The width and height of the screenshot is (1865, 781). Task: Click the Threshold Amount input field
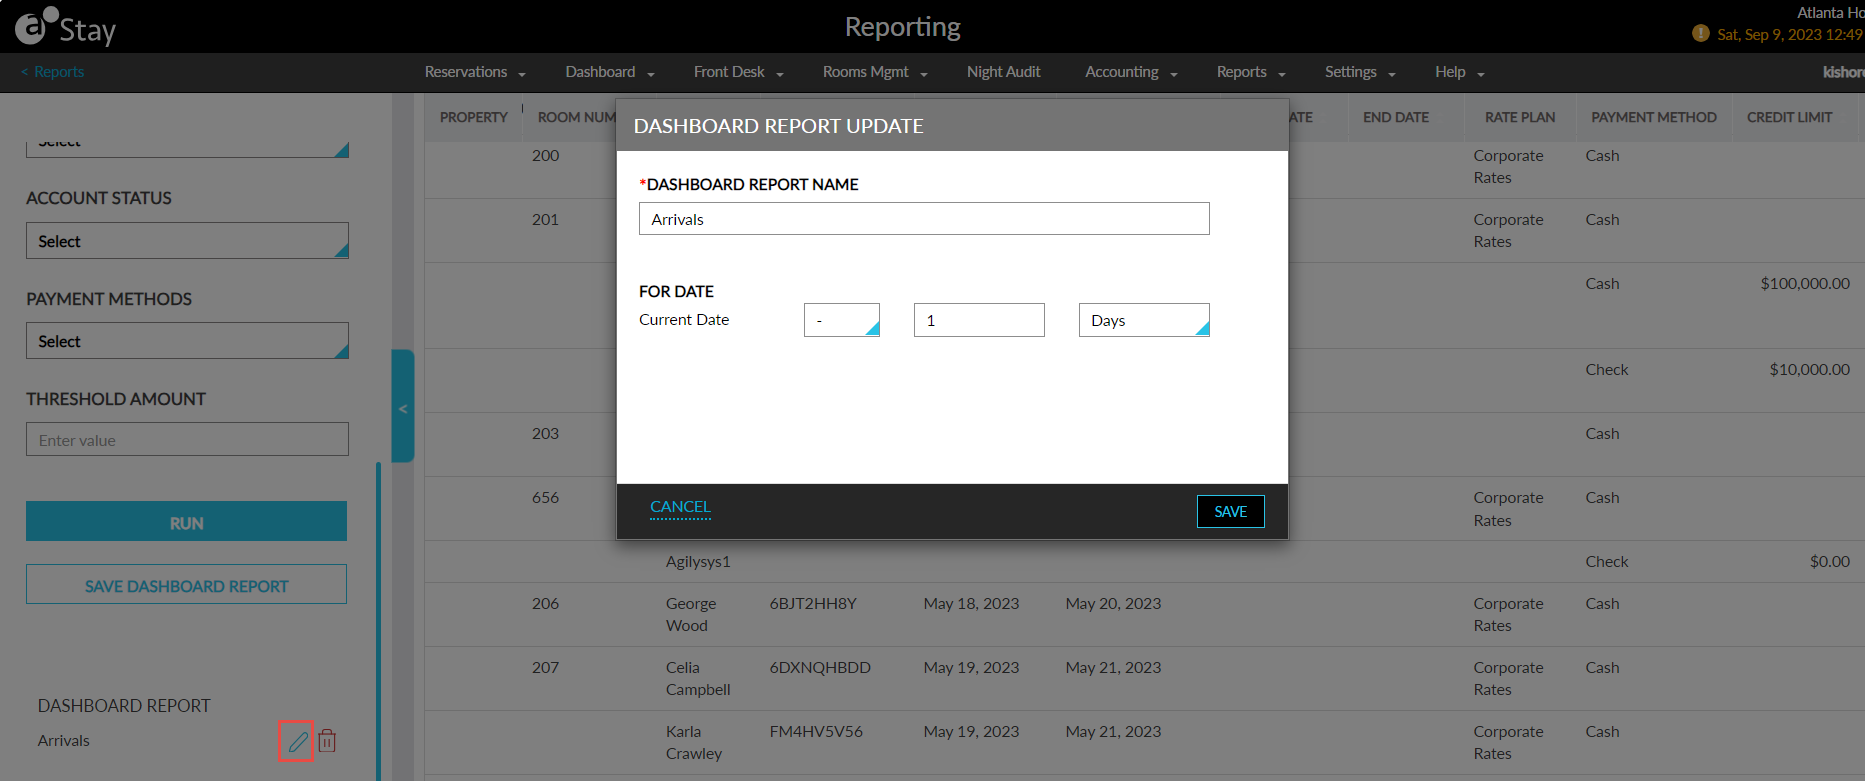tap(187, 439)
